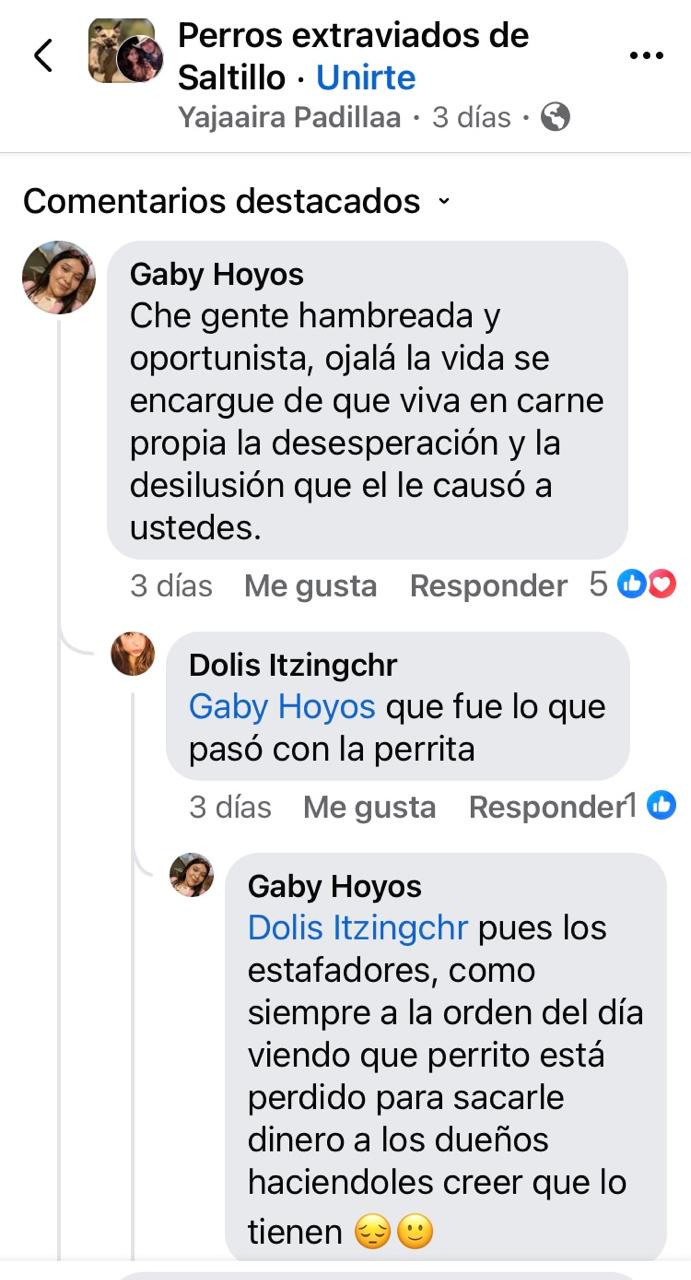The image size is (691, 1280).
Task: Open the three-dots options menu
Action: 646,56
